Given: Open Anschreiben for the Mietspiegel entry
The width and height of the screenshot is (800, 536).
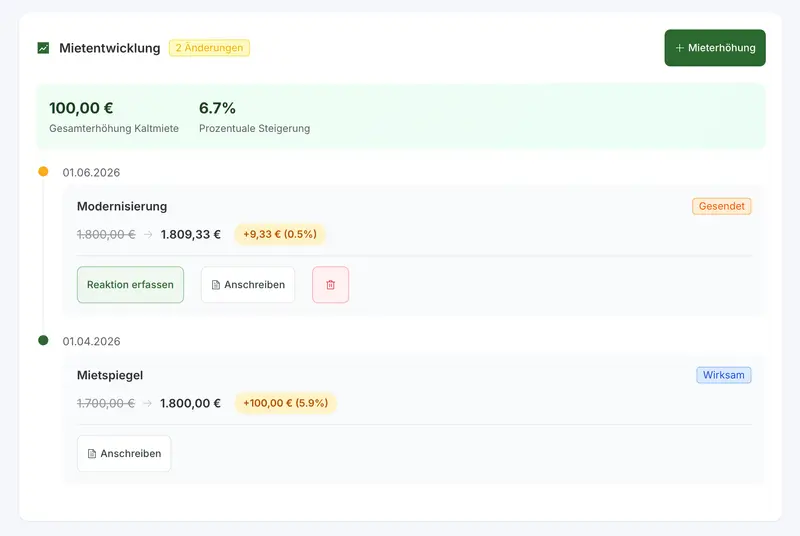Looking at the screenshot, I should point(124,453).
